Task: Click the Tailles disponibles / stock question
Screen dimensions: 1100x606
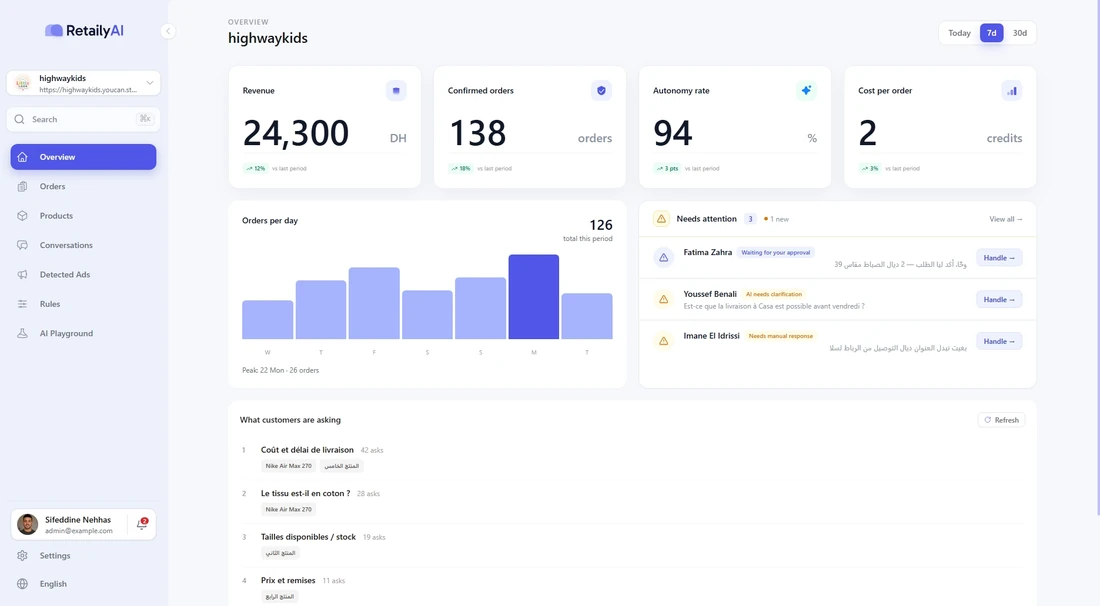Action: tap(308, 537)
